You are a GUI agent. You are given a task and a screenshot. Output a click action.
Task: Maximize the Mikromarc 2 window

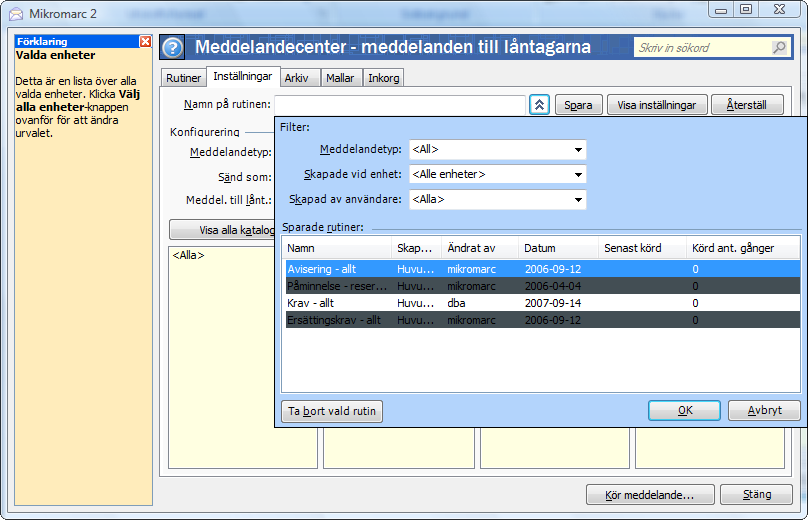coord(746,9)
